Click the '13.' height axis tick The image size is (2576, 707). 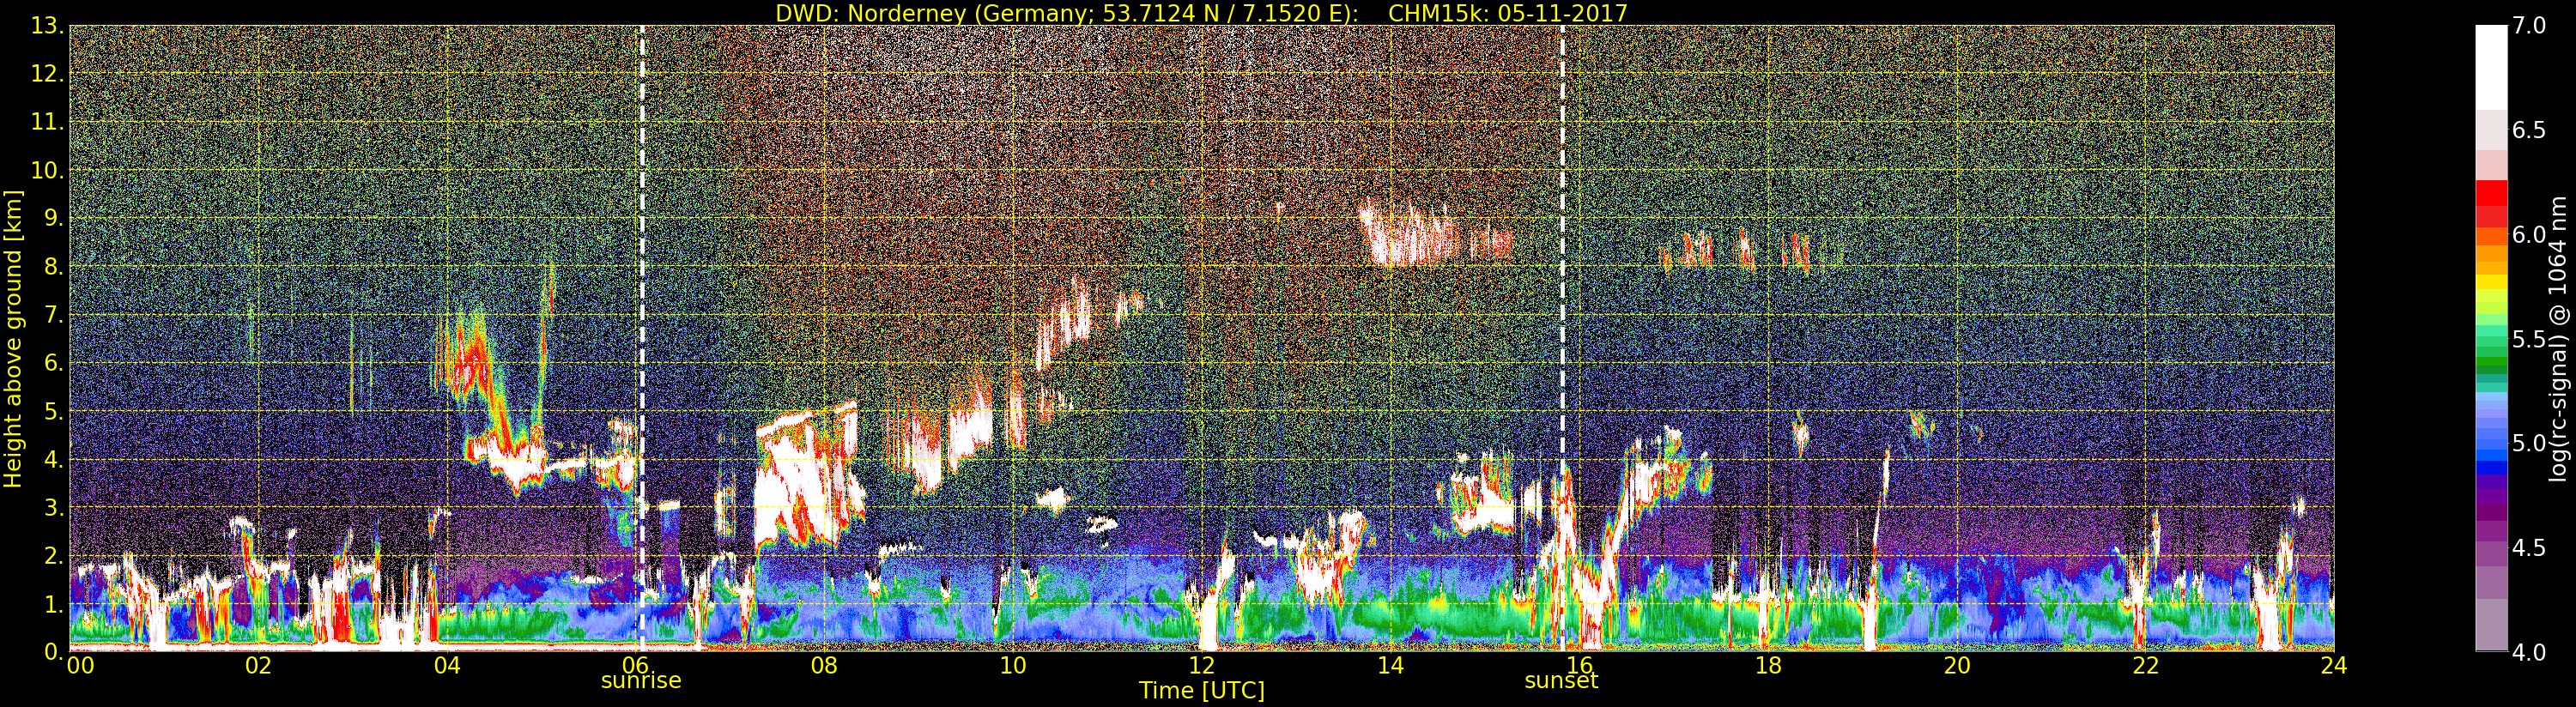[x=47, y=26]
